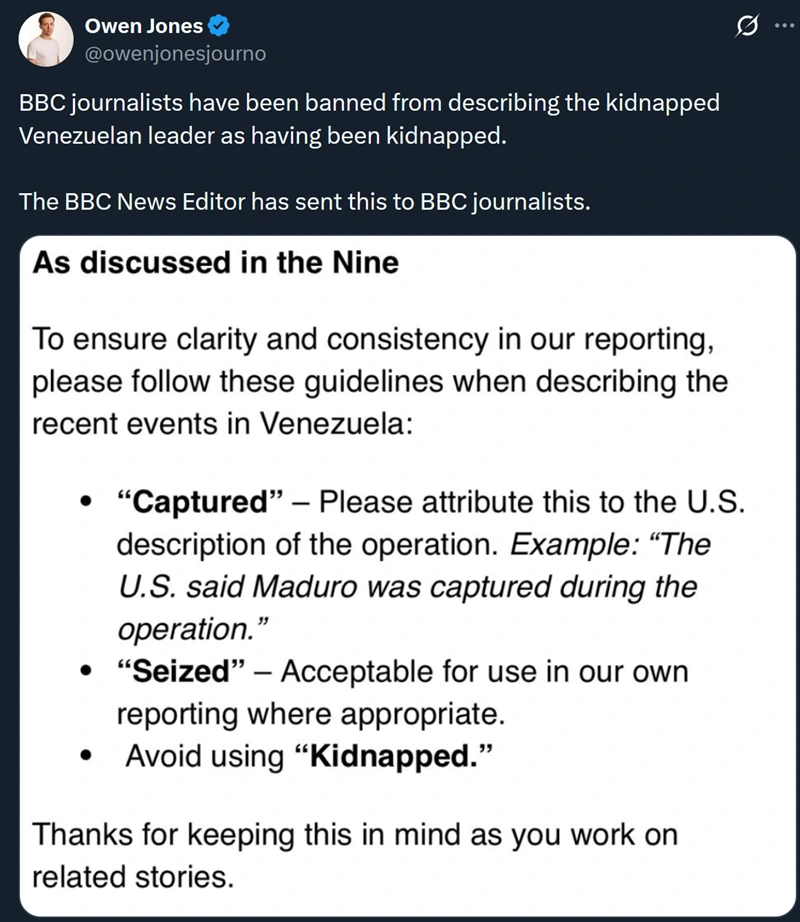Click the bullet dot before "Seized"
The width and height of the screenshot is (800, 922).
click(89, 672)
